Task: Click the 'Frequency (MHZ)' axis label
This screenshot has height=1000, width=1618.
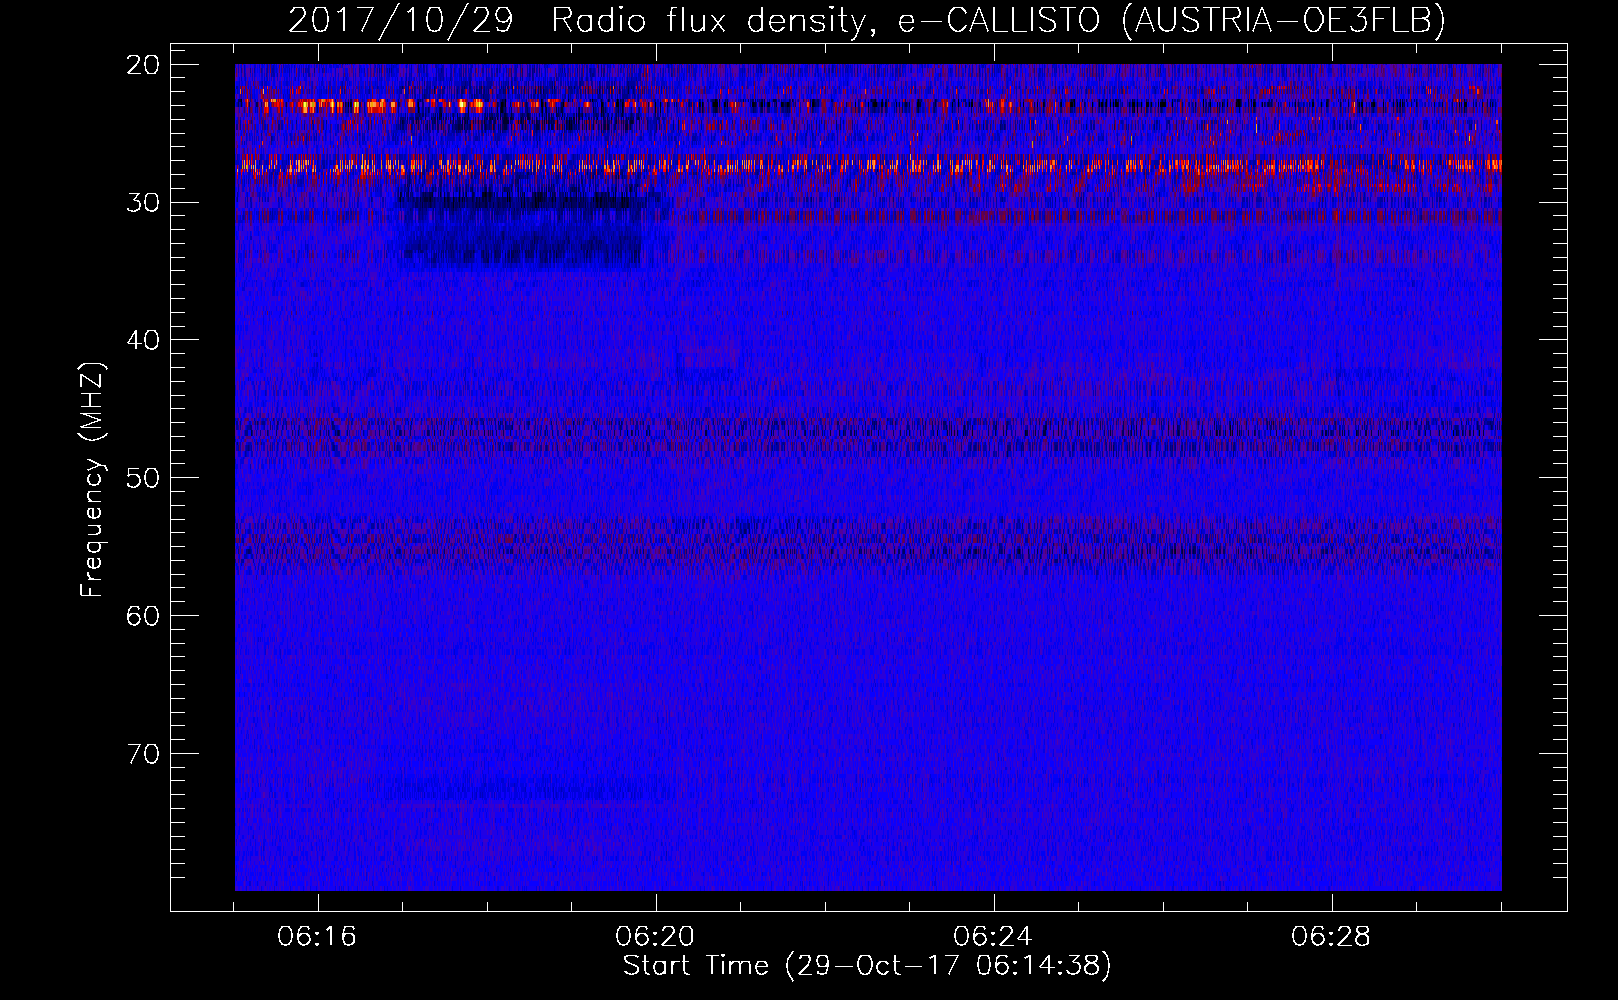Action: [x=91, y=480]
